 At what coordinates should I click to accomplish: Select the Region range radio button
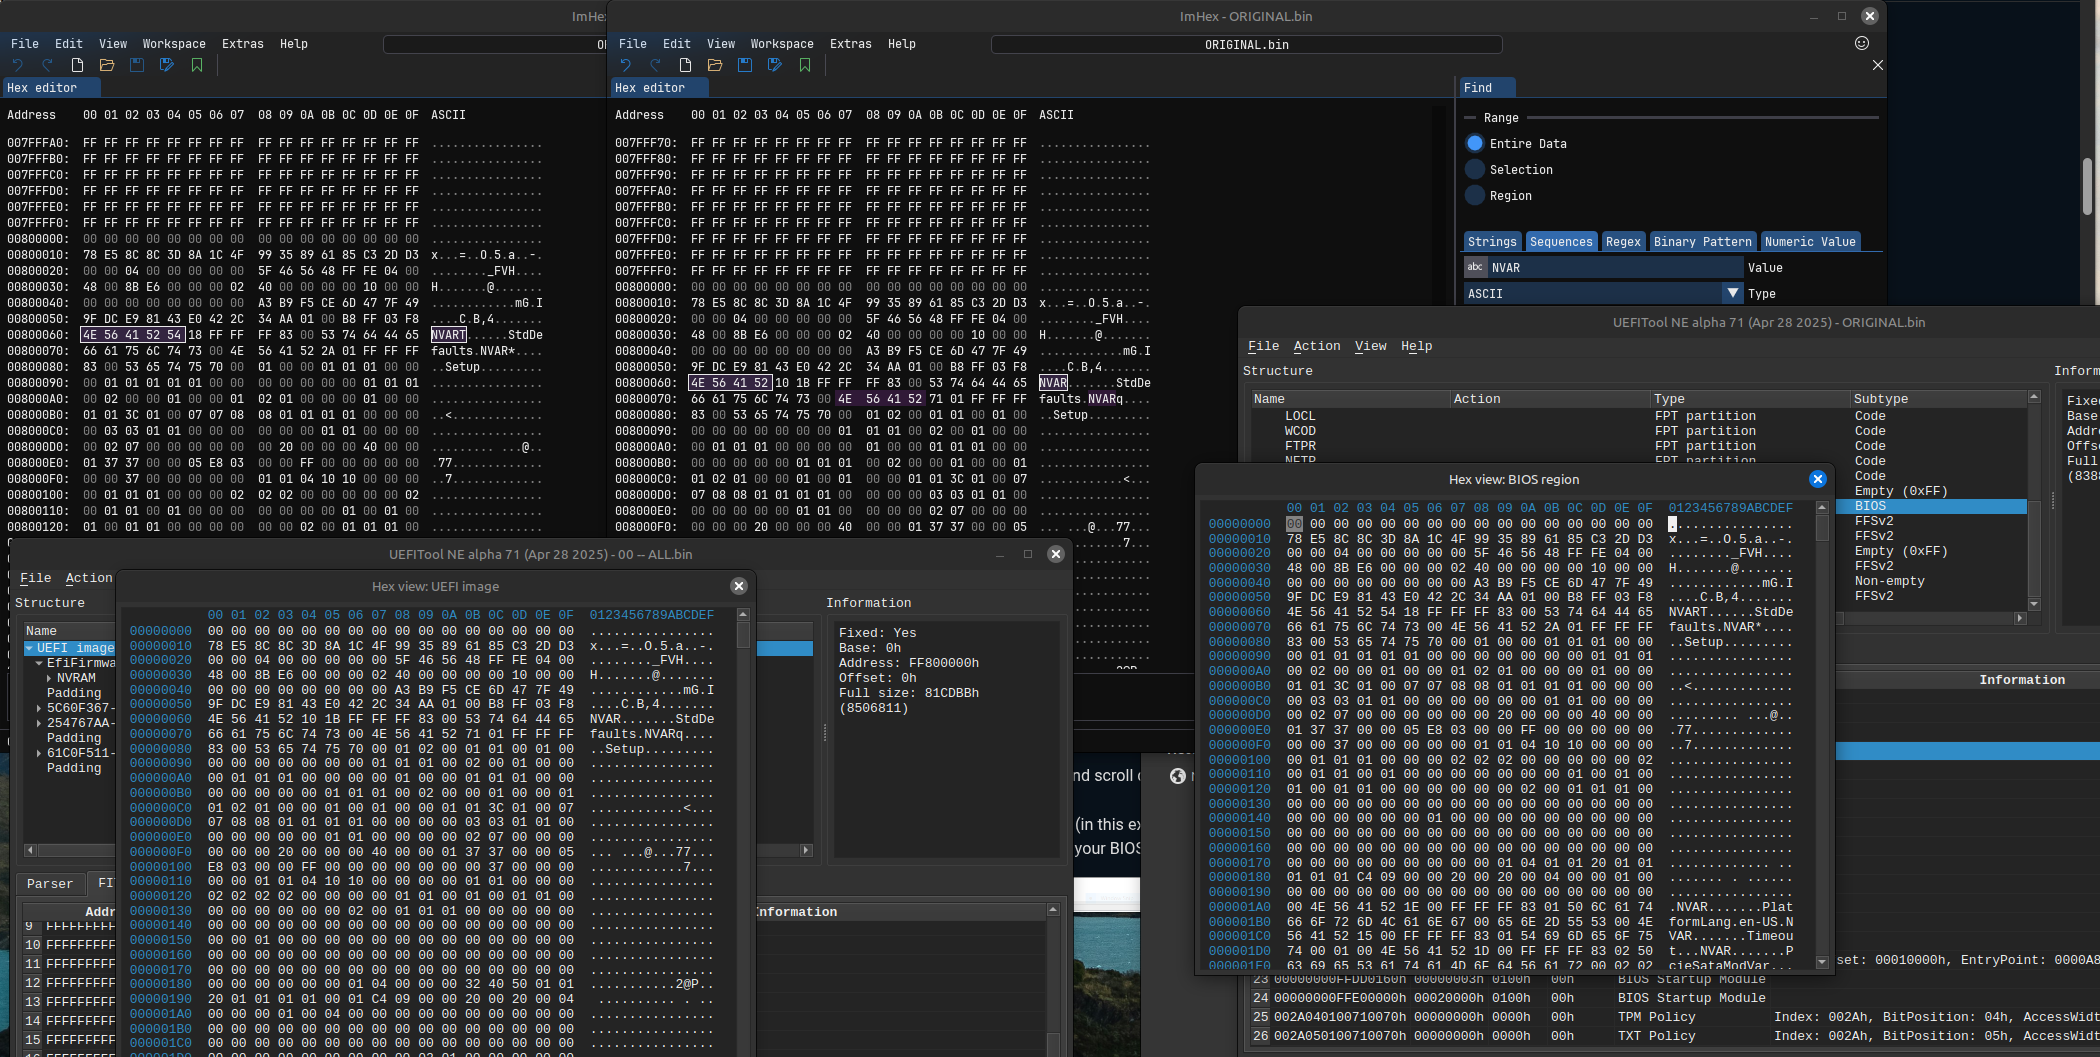tap(1475, 196)
